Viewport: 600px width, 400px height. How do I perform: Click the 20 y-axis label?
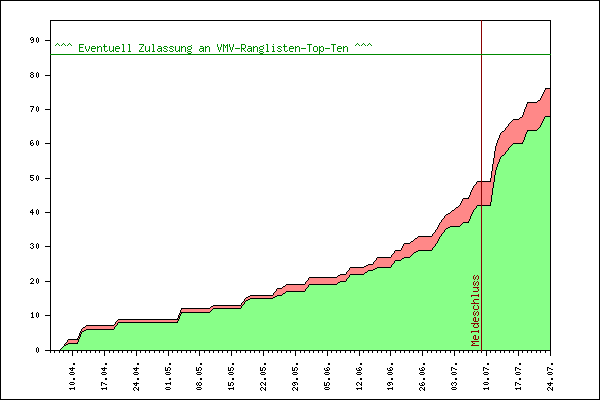tap(34, 281)
